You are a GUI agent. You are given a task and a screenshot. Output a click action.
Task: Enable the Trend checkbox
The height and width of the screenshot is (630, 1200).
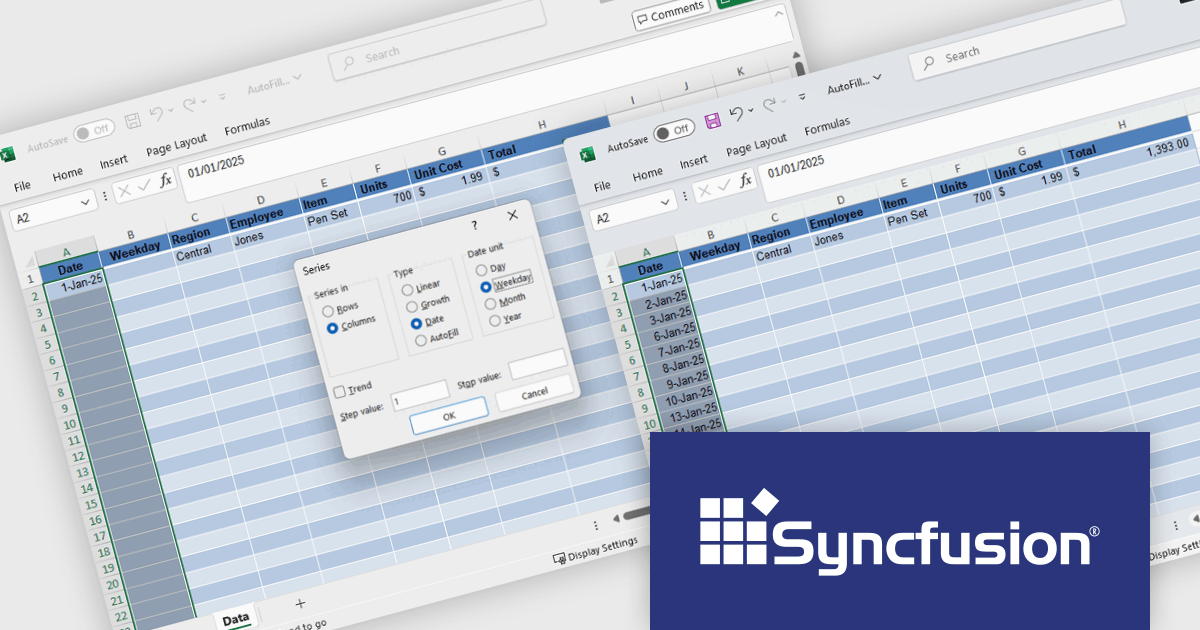tap(340, 392)
